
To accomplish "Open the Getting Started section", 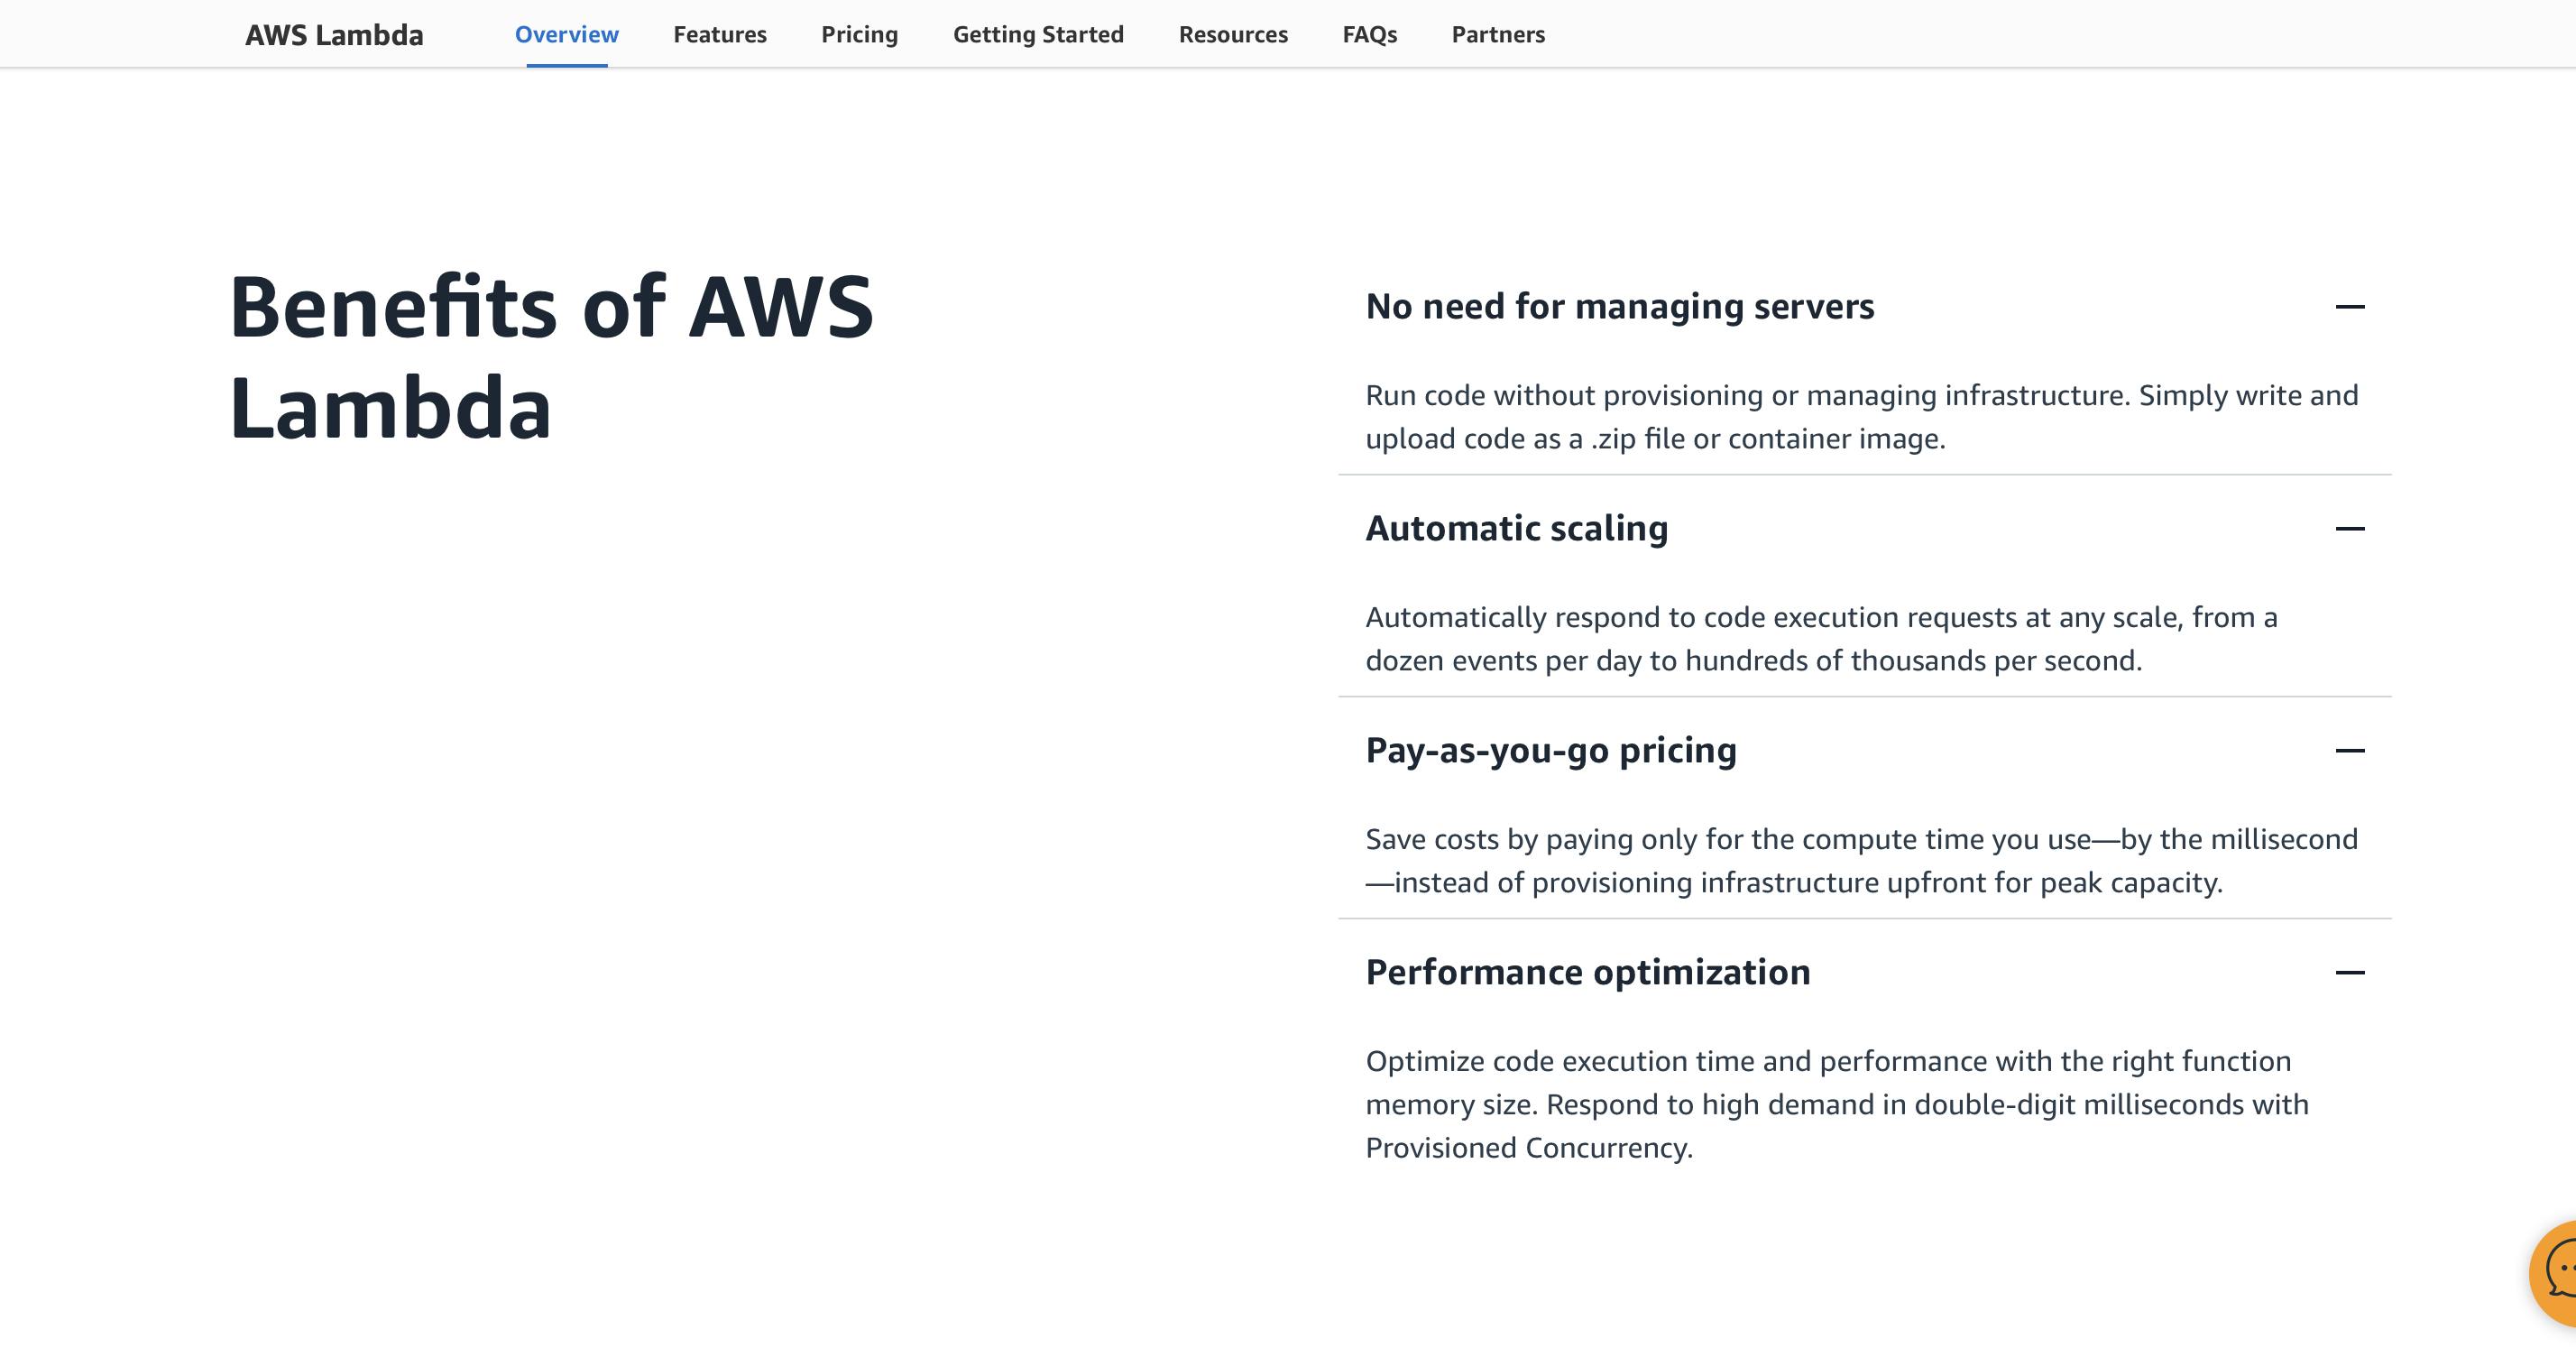I will pyautogui.click(x=1038, y=34).
